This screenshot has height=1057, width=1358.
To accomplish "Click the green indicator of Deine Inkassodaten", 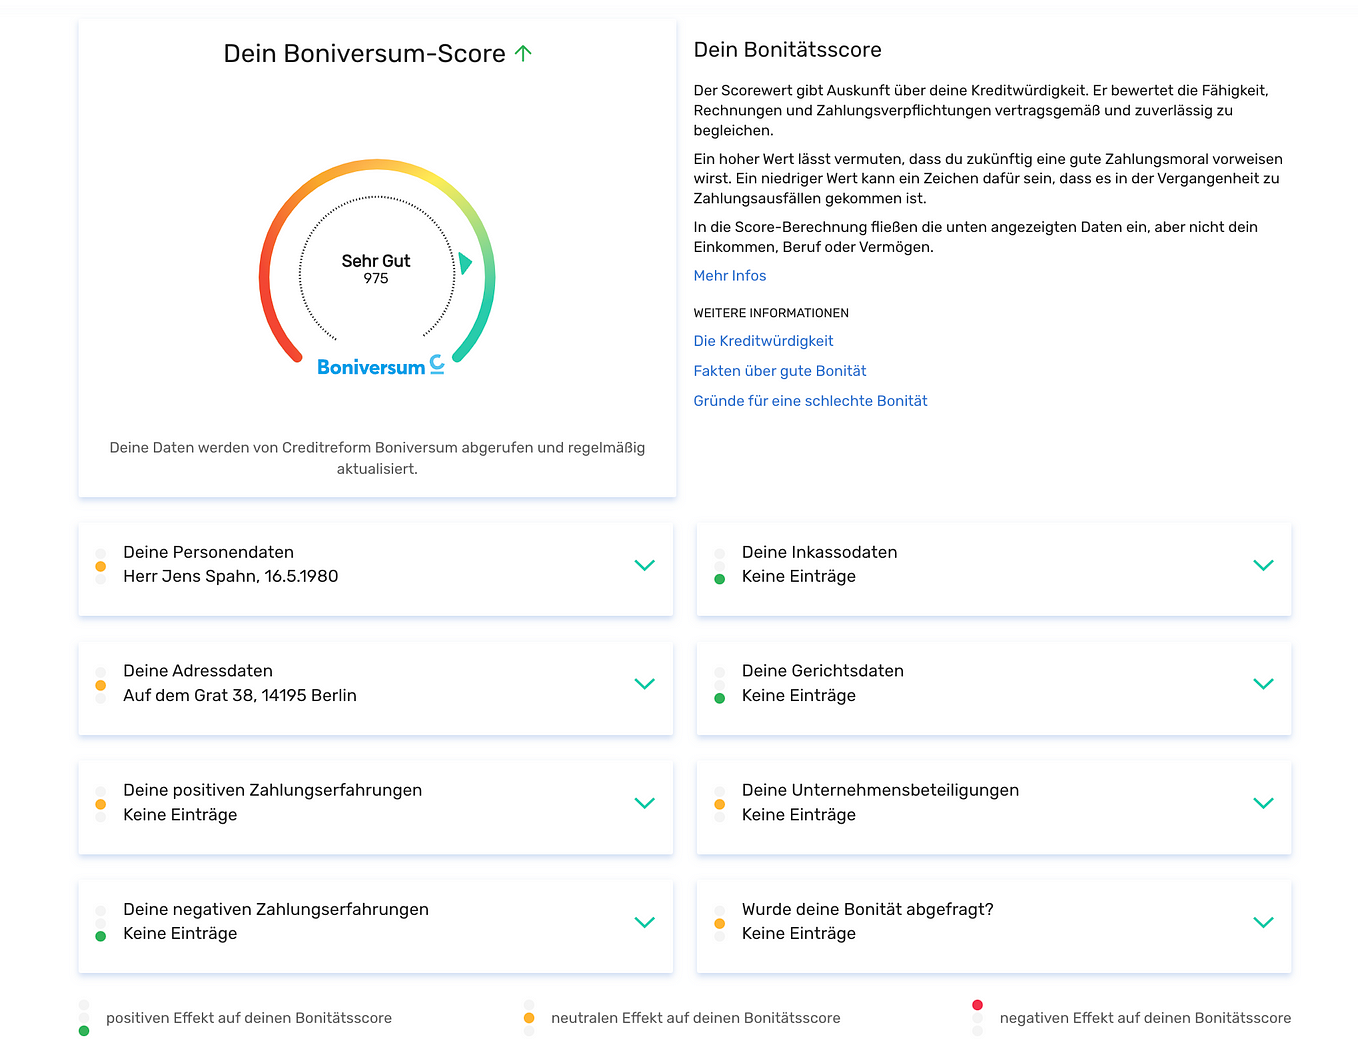I will [x=720, y=579].
